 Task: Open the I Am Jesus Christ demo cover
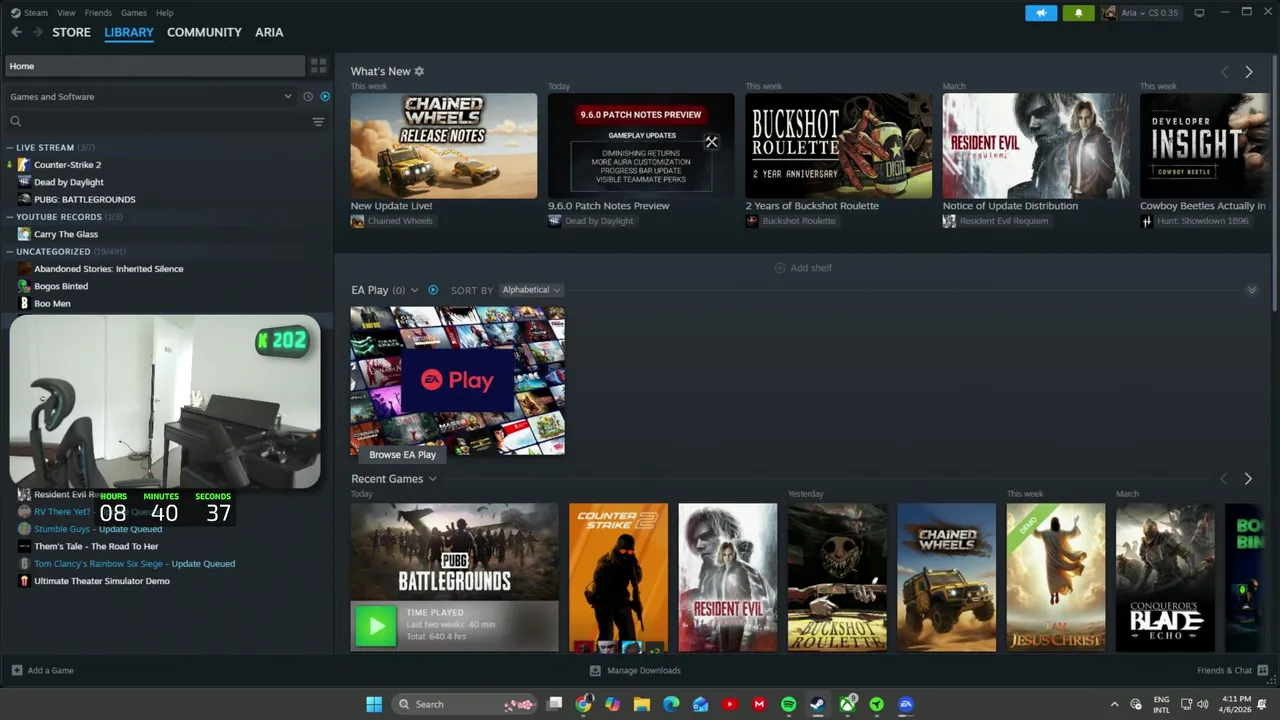(x=1056, y=577)
